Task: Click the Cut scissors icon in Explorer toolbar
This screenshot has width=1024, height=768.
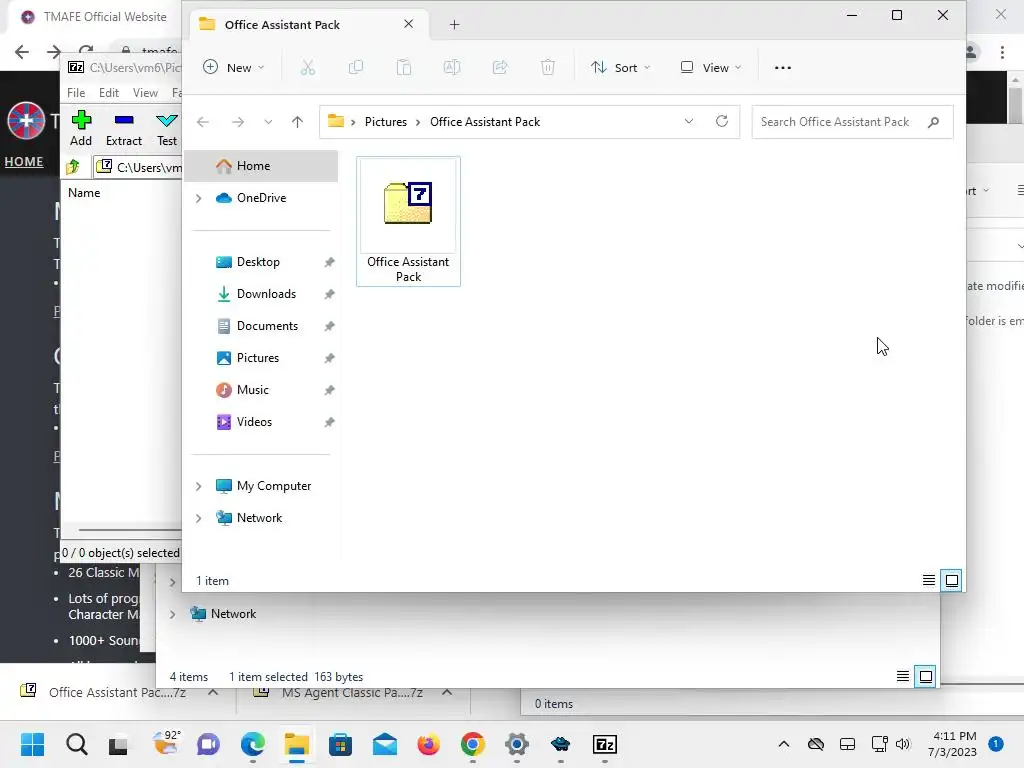Action: click(x=308, y=67)
